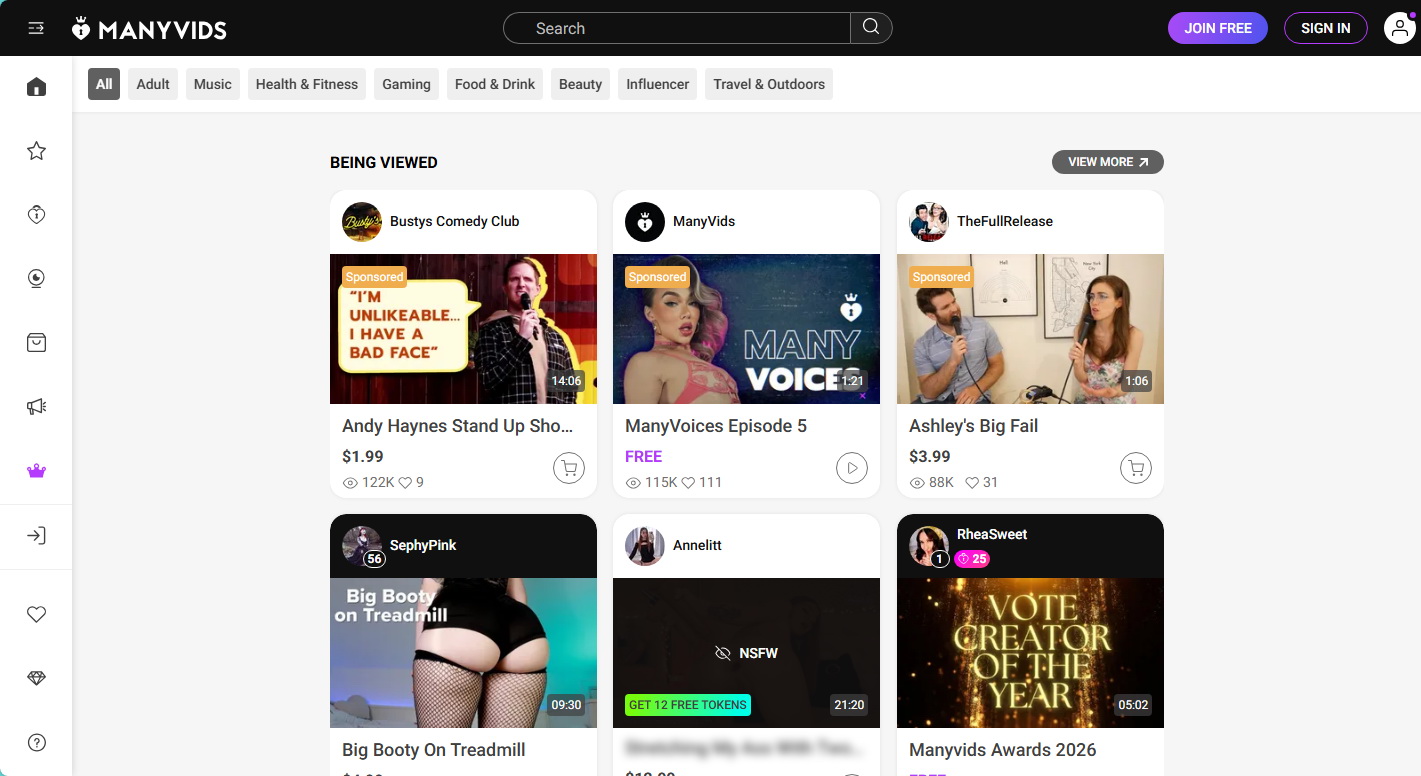Click the SIGN IN button

coord(1325,28)
